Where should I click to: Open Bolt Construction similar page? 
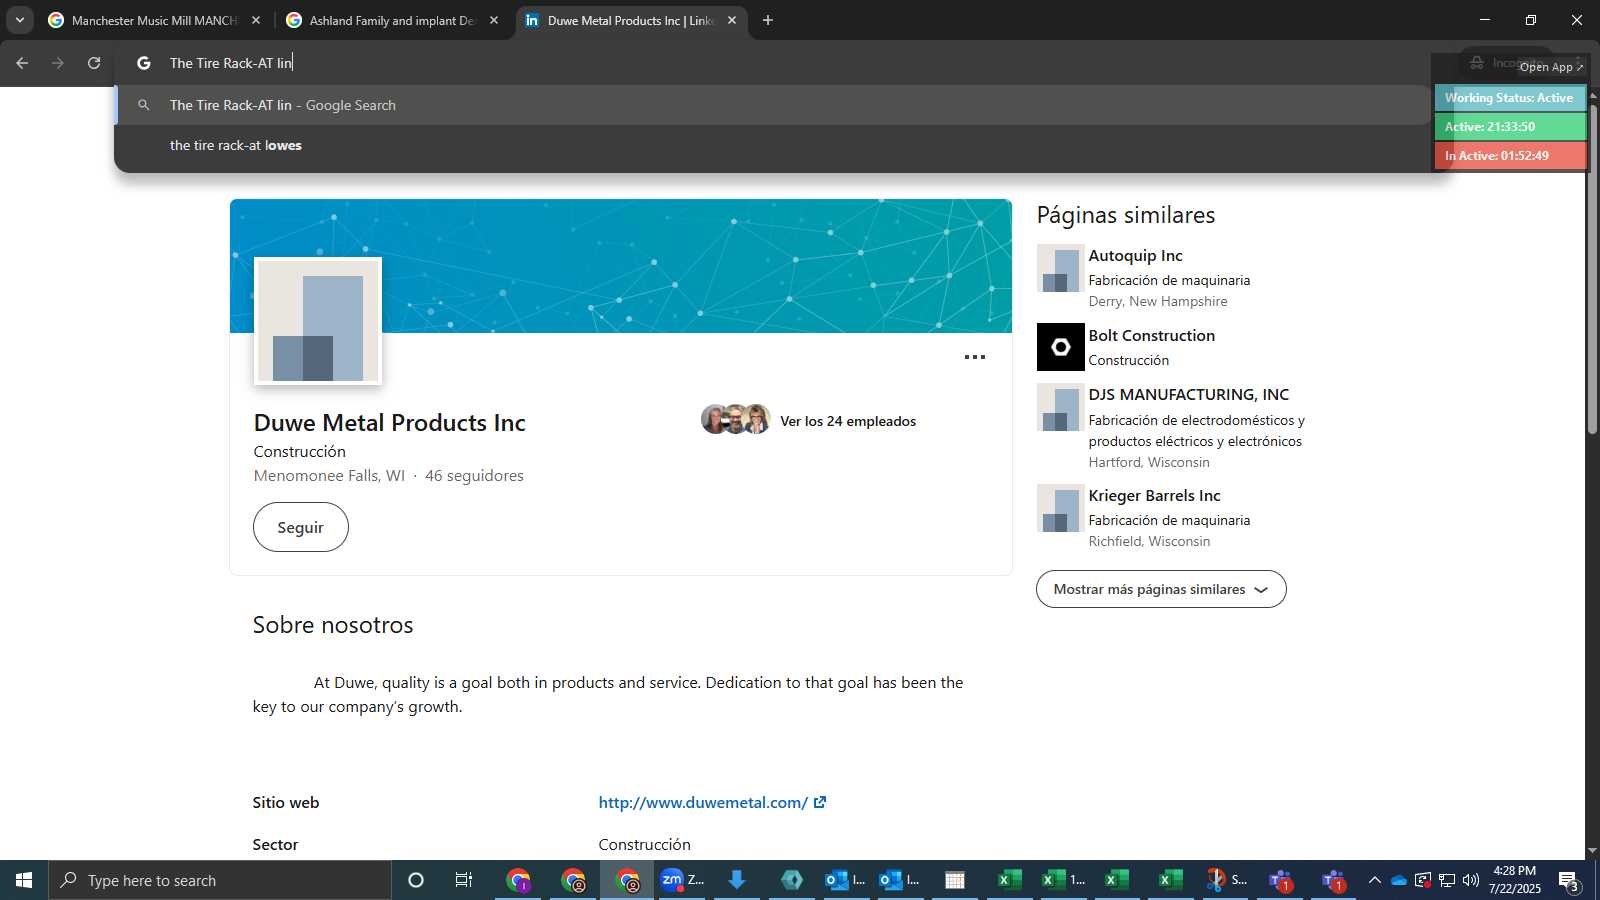1151,336
